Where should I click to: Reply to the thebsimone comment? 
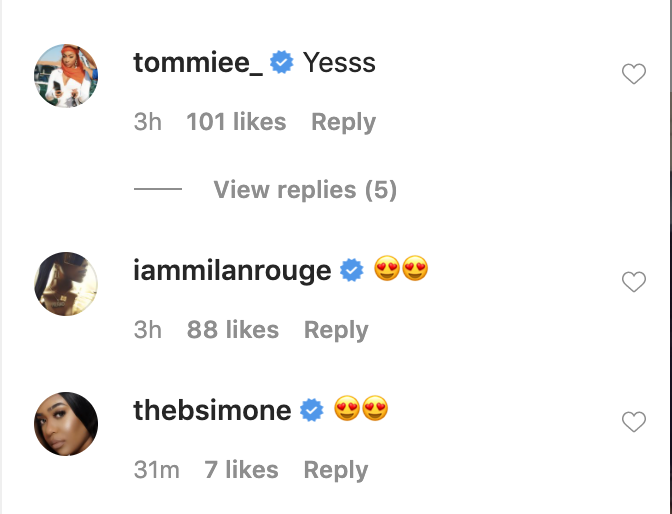pyautogui.click(x=336, y=470)
